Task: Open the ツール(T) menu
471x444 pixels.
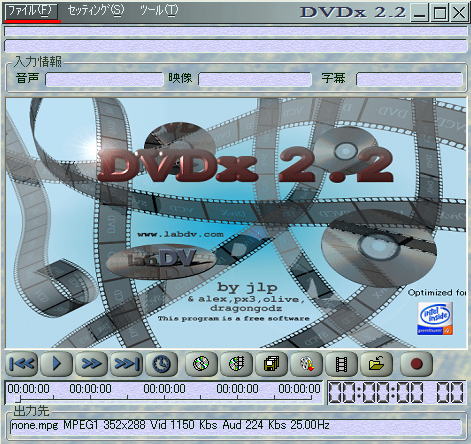Action: tap(159, 11)
